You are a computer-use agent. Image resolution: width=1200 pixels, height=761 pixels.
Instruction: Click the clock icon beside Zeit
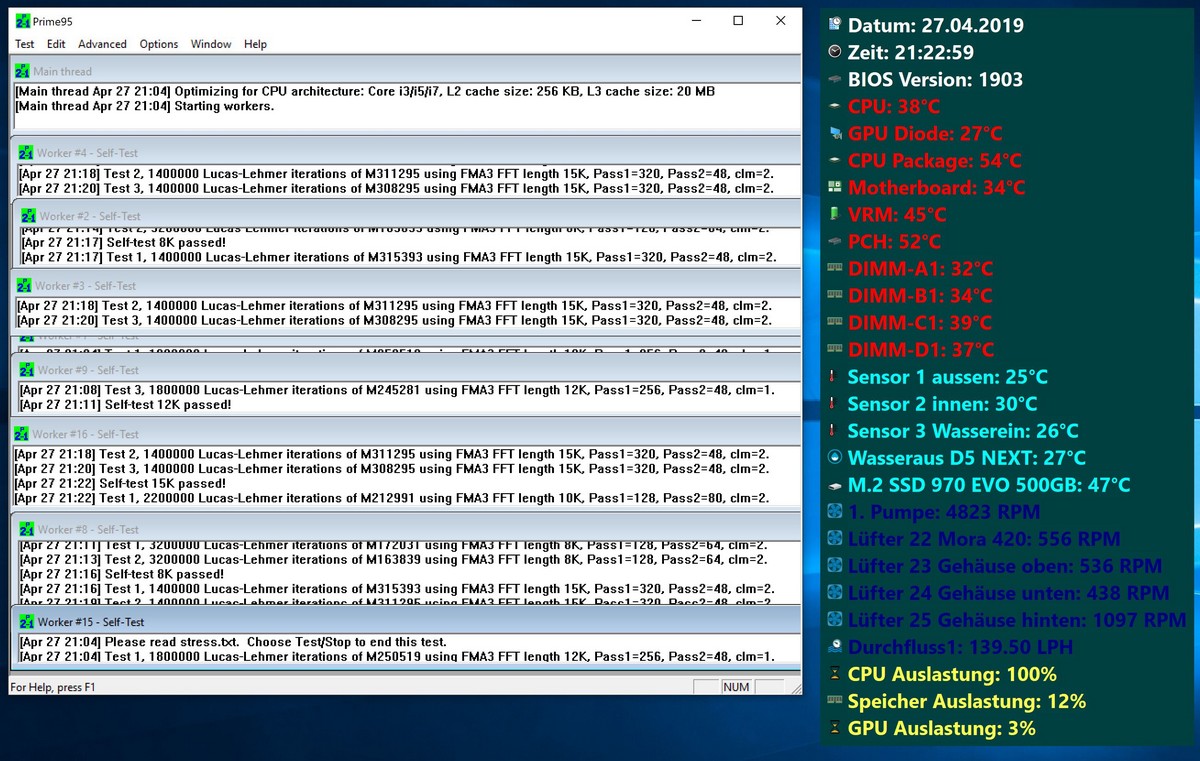(835, 52)
